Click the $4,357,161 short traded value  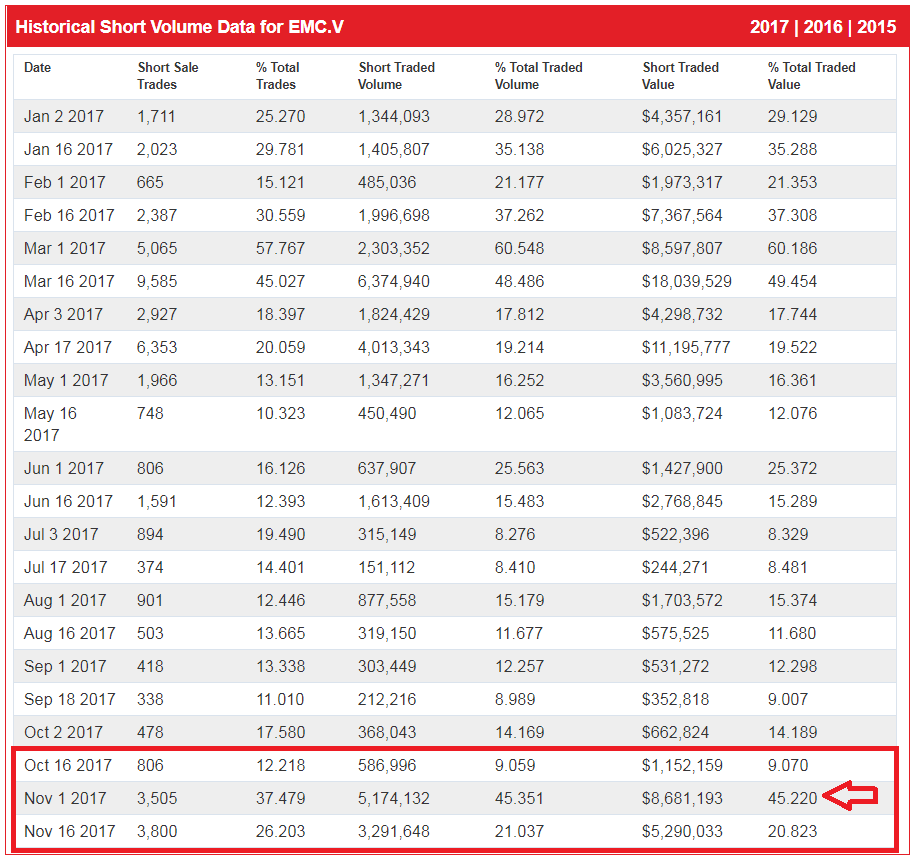tap(682, 116)
